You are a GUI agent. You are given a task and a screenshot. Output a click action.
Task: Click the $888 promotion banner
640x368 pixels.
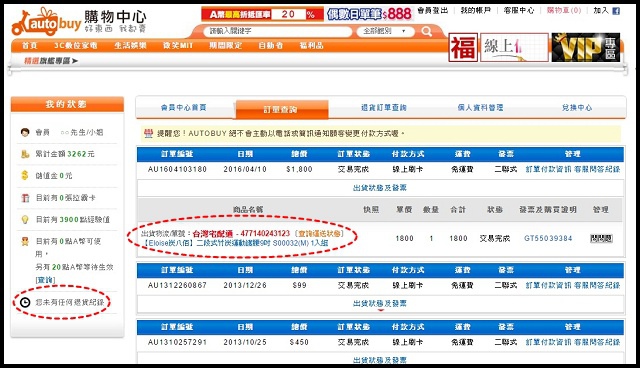370,14
